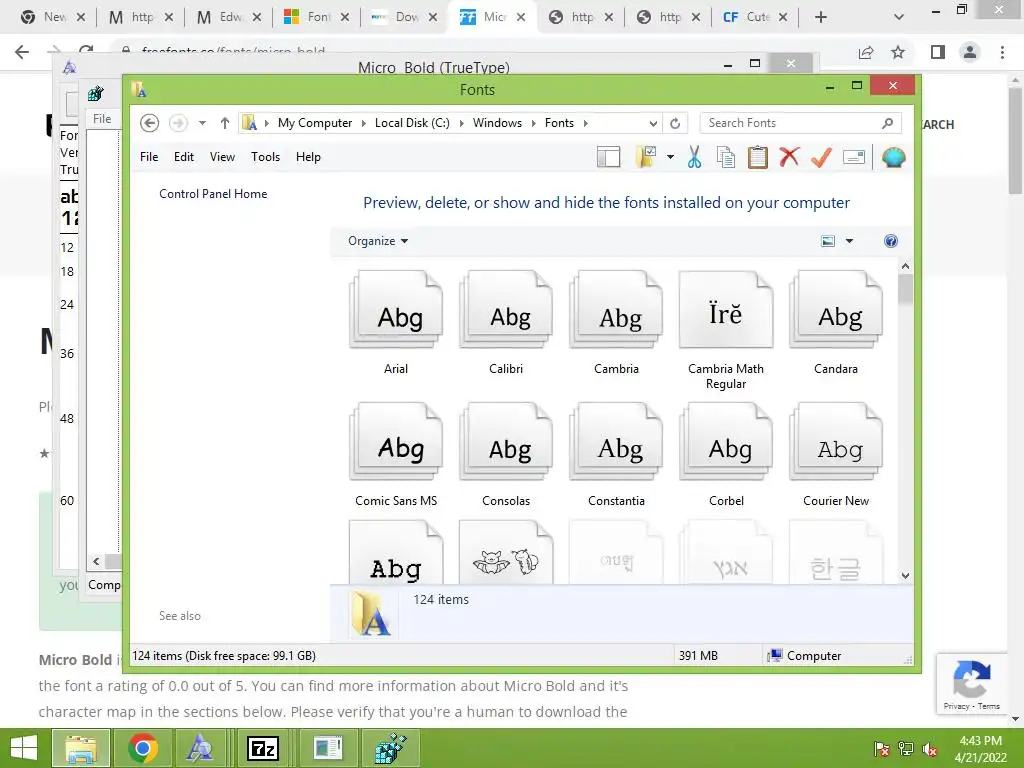Open the Control Panel Home link
This screenshot has width=1024, height=768.
click(213, 194)
